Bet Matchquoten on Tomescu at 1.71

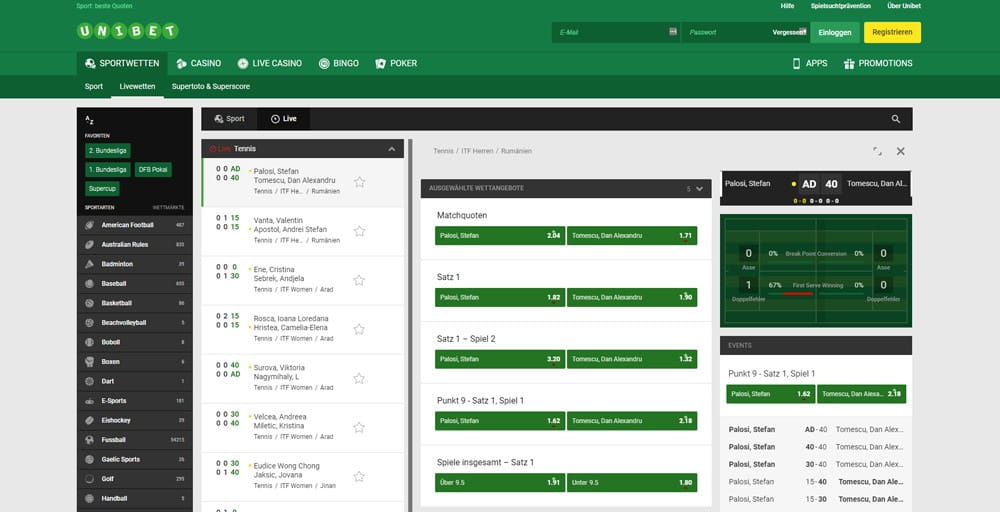tap(632, 236)
